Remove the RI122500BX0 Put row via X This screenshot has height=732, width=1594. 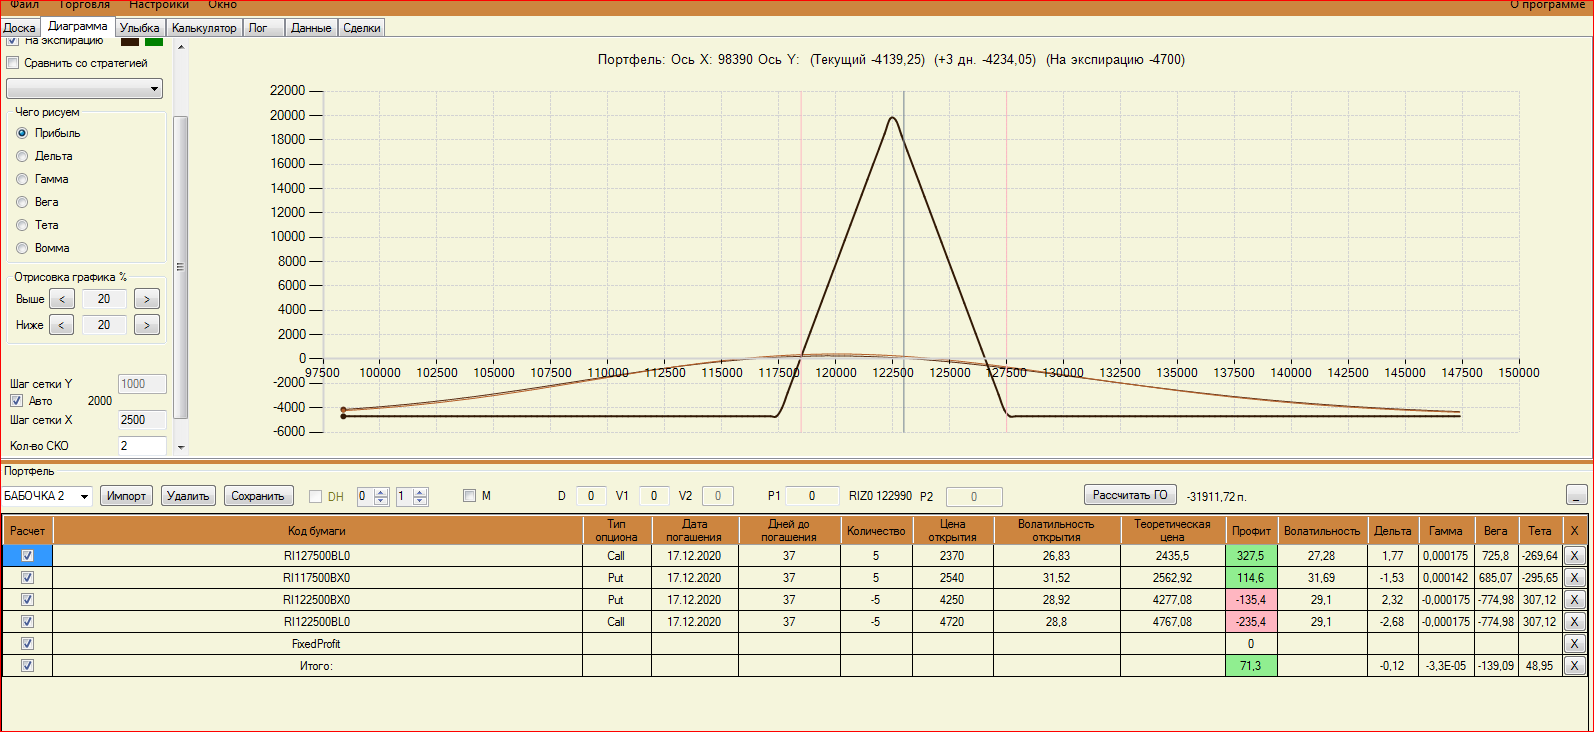(1574, 600)
